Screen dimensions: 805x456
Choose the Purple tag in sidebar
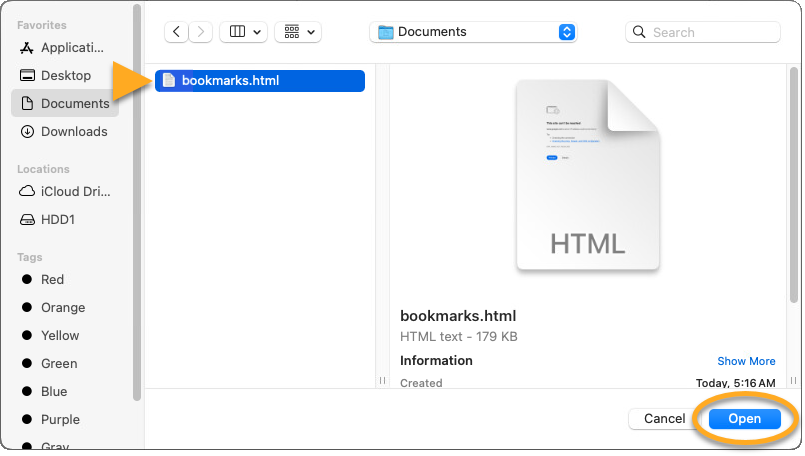pos(60,419)
